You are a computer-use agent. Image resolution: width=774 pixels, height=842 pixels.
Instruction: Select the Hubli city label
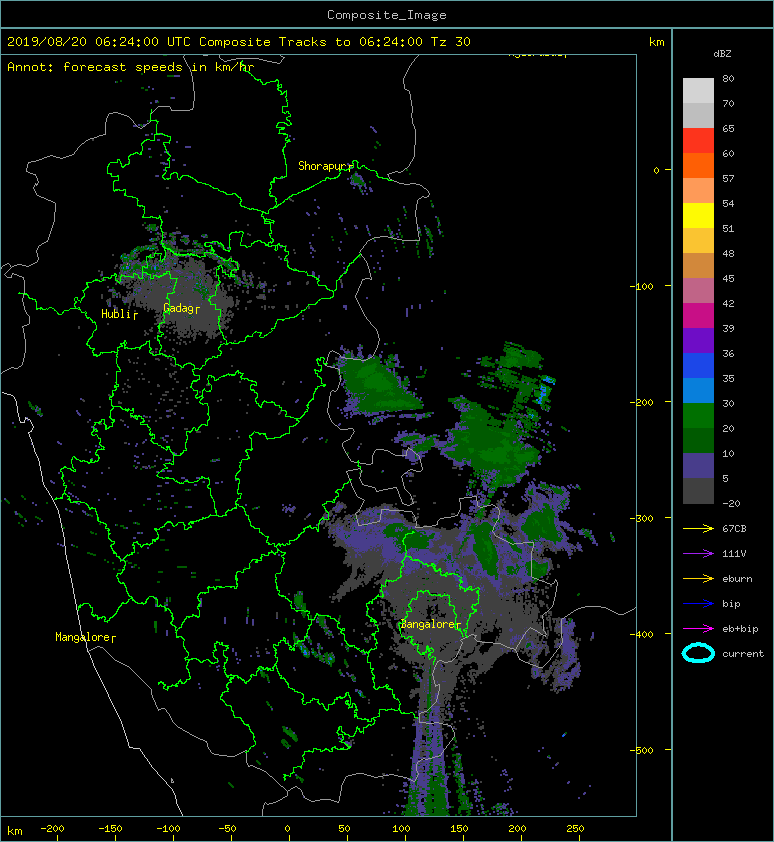pos(117,314)
